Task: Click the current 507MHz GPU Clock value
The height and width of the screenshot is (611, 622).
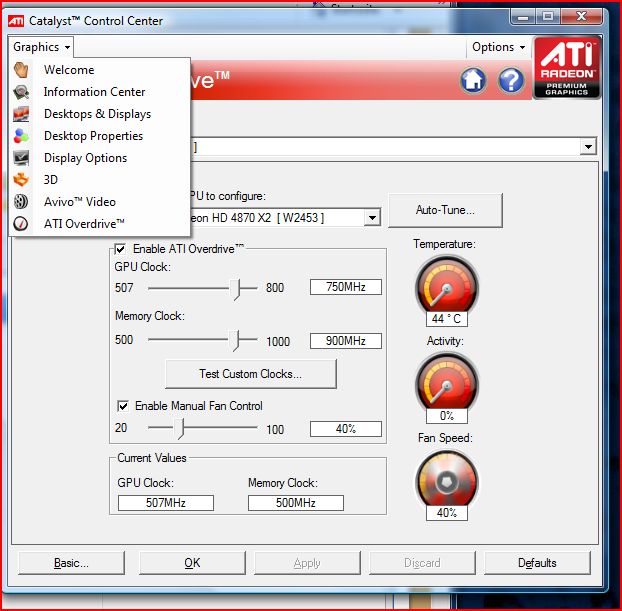Action: coord(166,503)
